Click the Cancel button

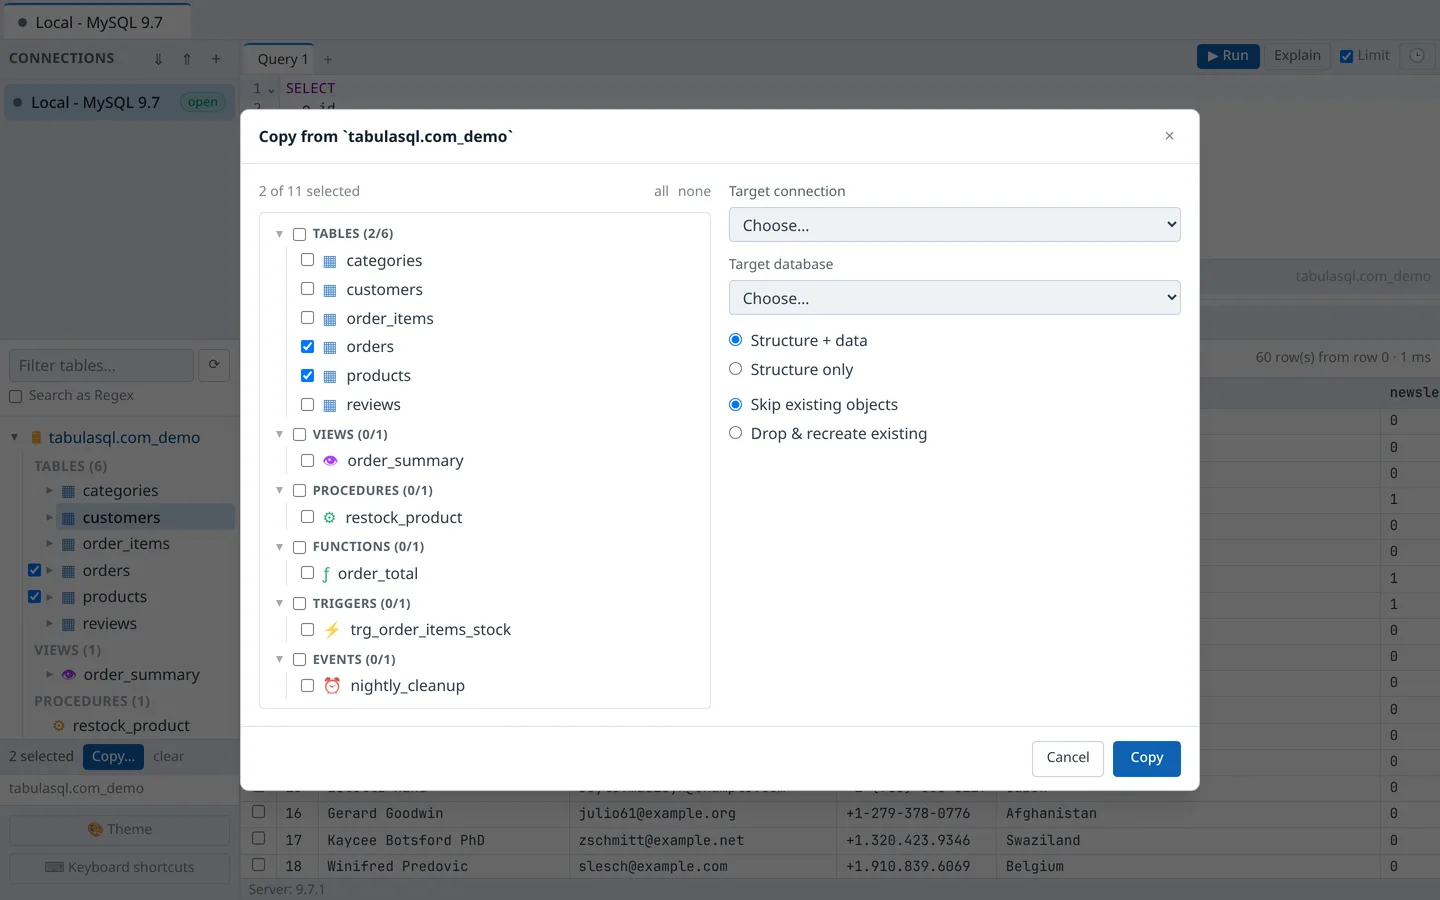pyautogui.click(x=1067, y=758)
